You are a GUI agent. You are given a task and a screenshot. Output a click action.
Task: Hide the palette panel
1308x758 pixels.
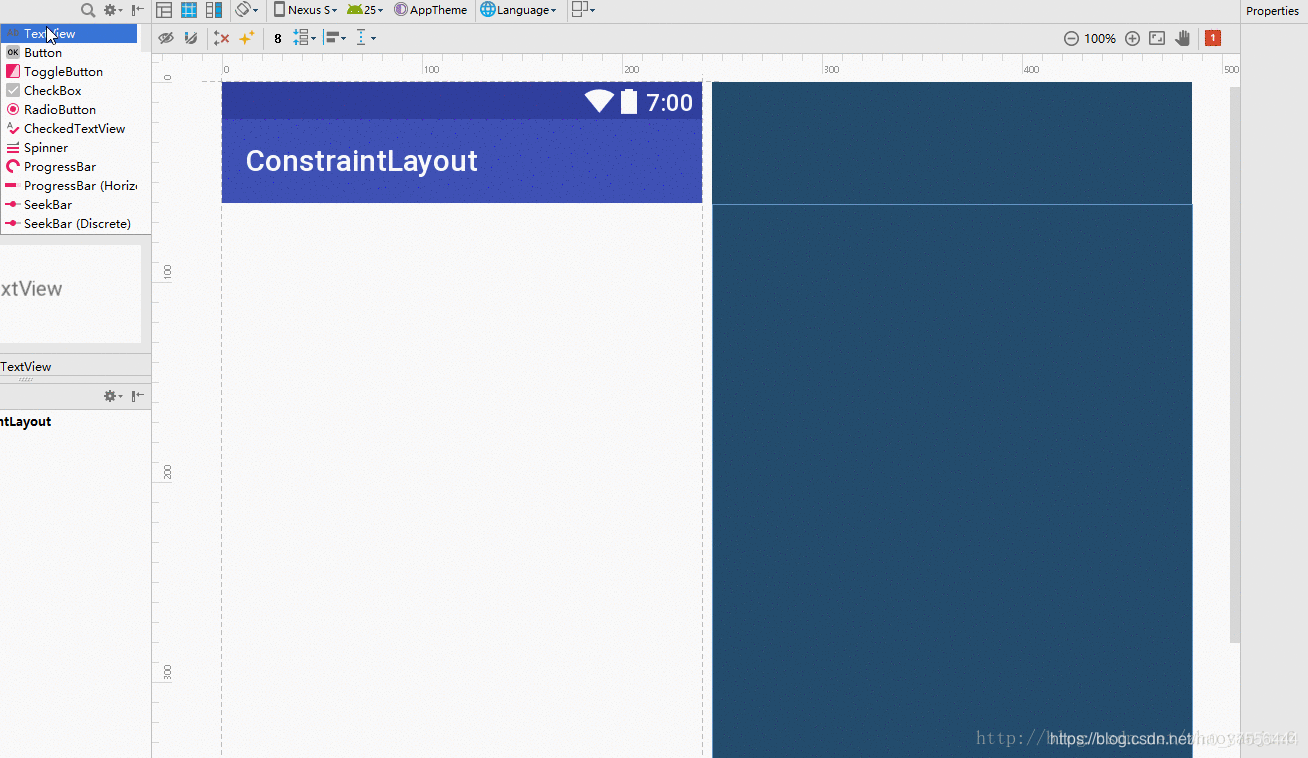[x=138, y=10]
